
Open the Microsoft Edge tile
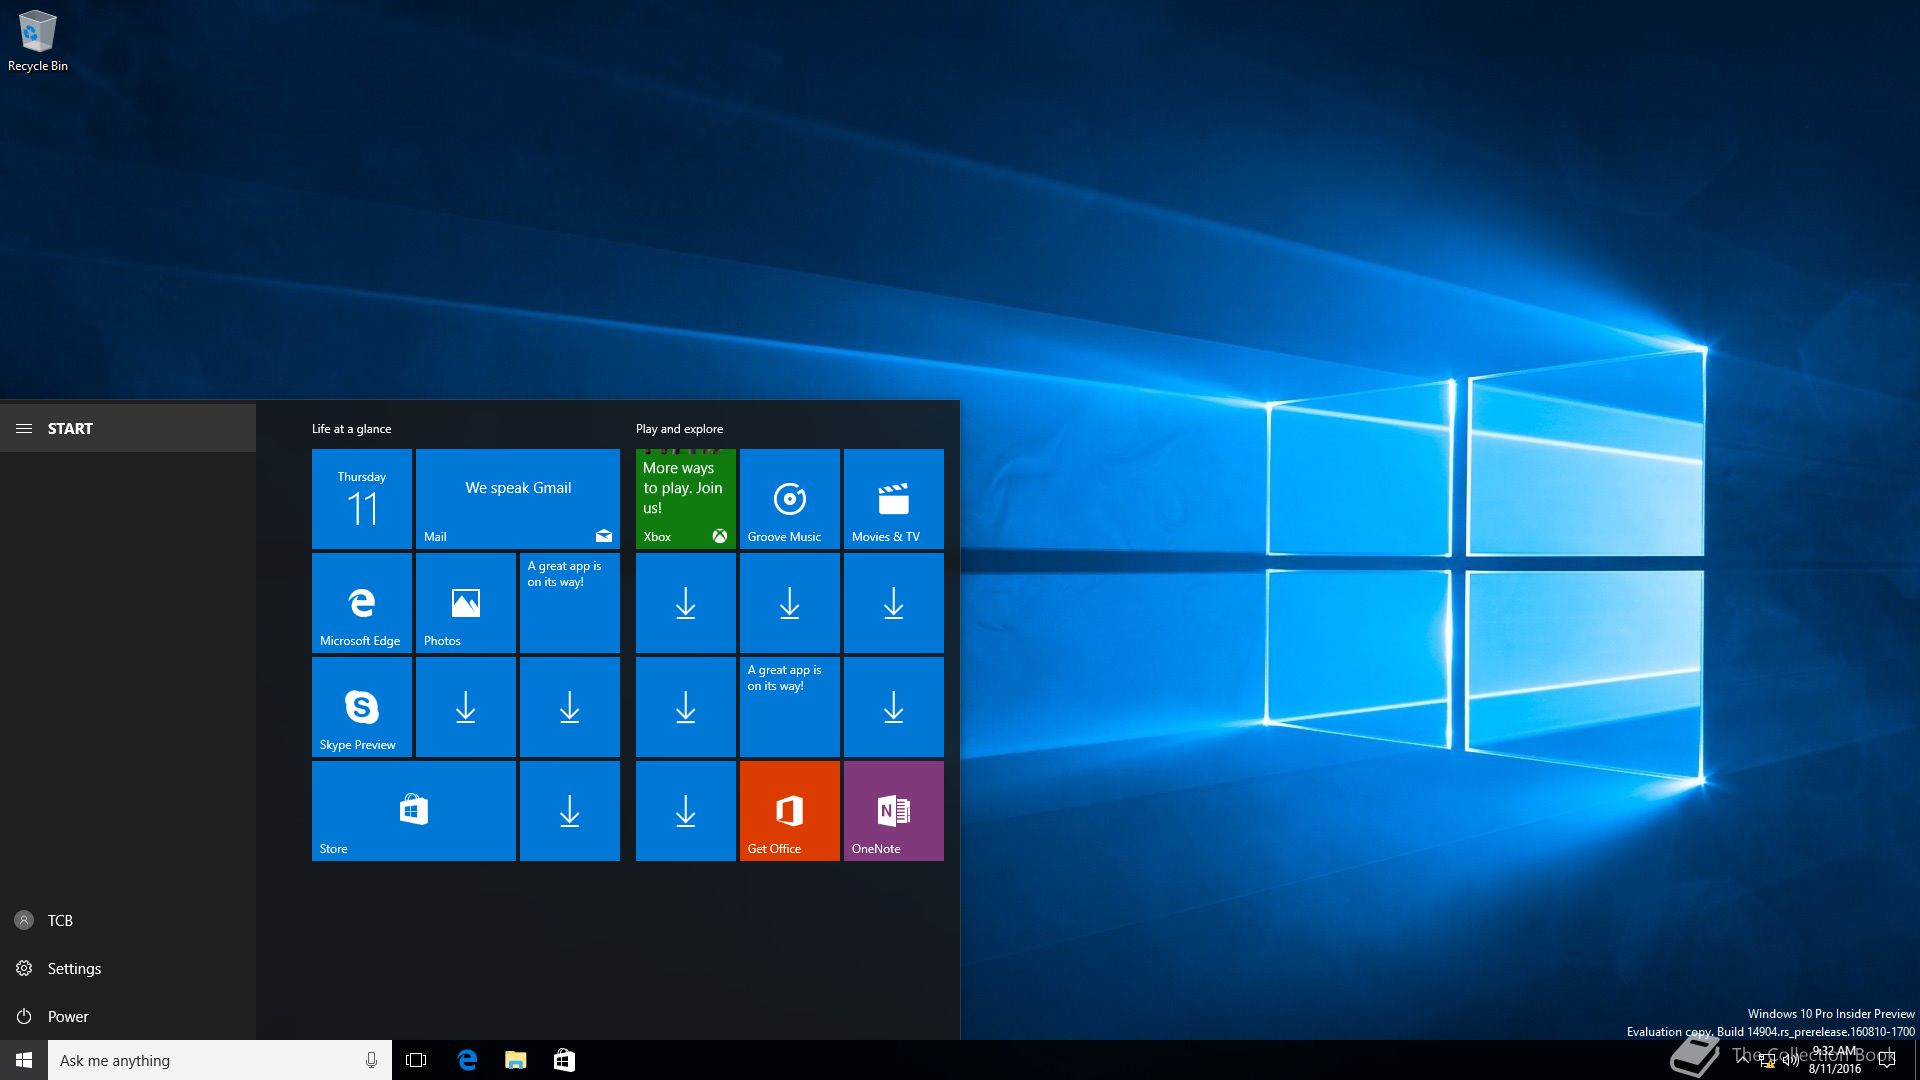pos(361,602)
